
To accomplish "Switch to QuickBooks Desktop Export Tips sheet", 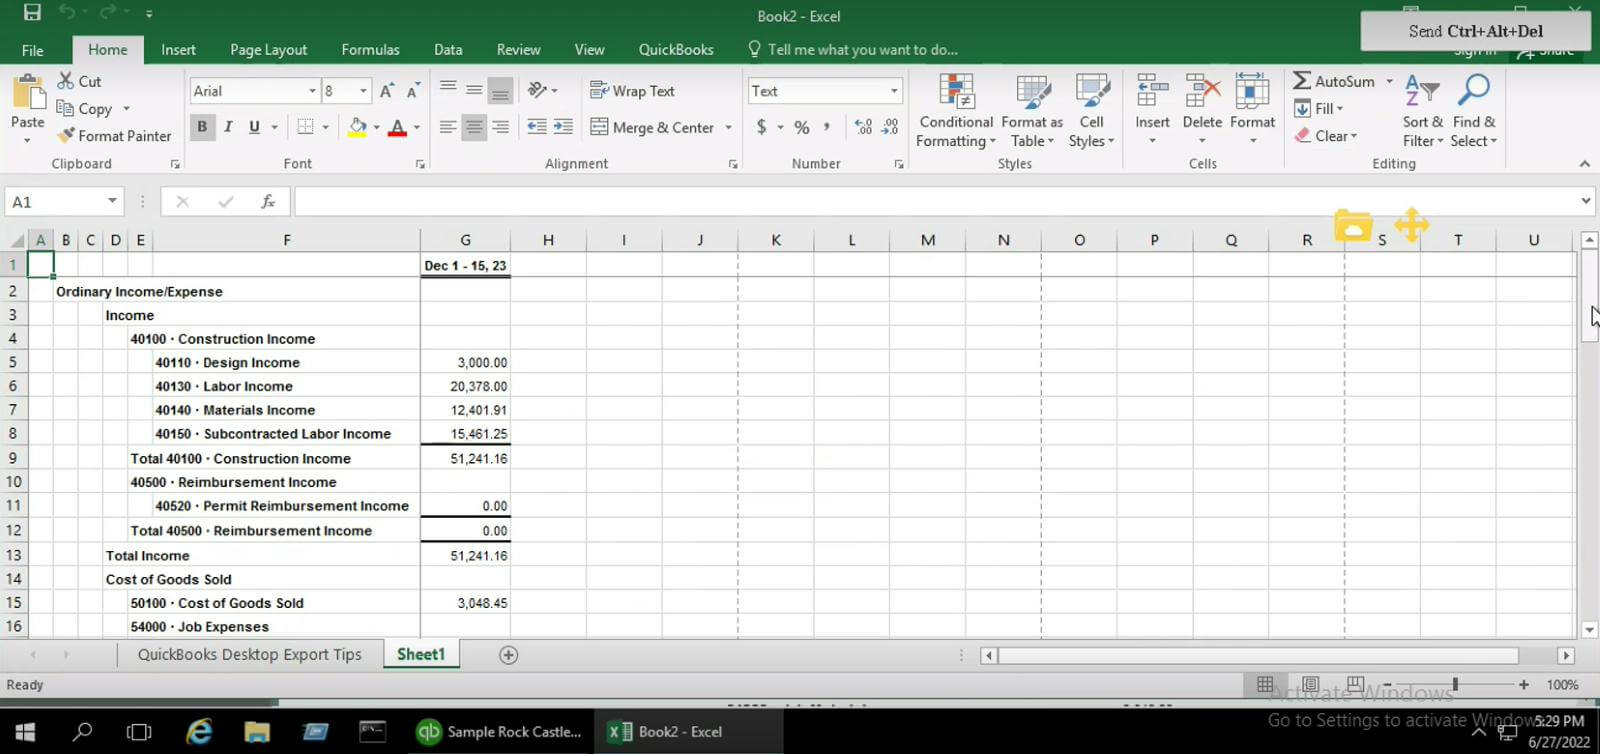I will (x=249, y=655).
